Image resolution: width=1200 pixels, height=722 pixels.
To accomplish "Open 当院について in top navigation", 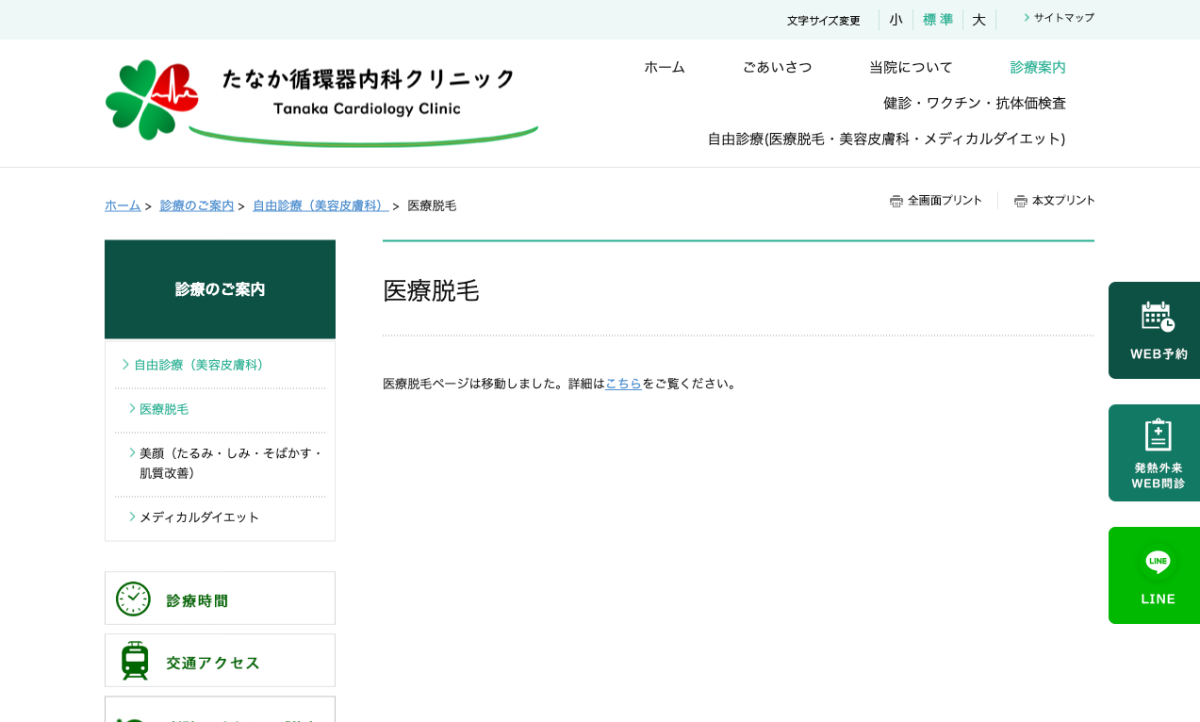I will [910, 67].
